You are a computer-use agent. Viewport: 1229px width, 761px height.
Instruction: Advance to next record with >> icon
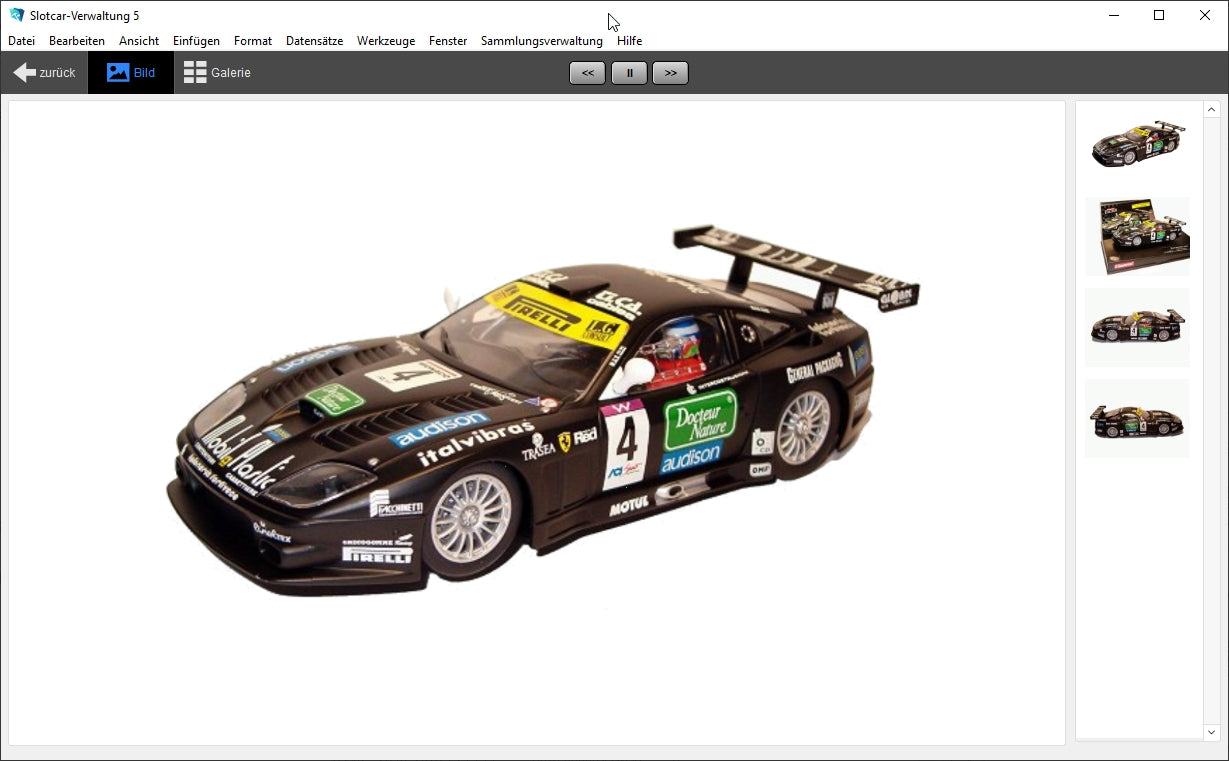pos(670,72)
